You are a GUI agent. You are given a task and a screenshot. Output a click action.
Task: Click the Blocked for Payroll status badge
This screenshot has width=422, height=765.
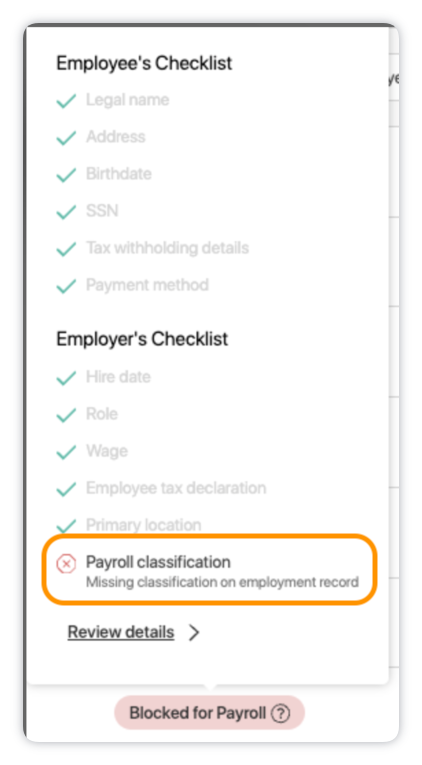tap(209, 713)
